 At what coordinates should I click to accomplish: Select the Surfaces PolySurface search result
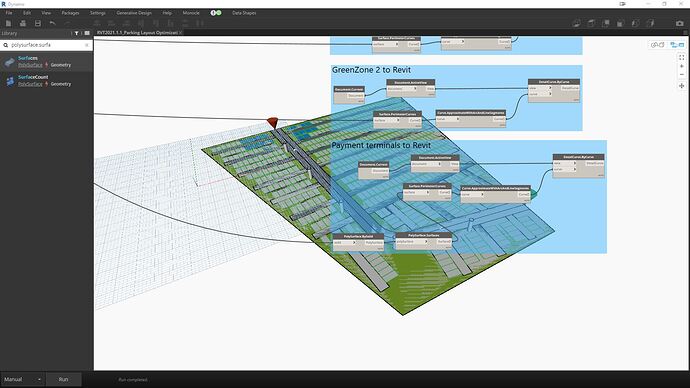pos(46,62)
